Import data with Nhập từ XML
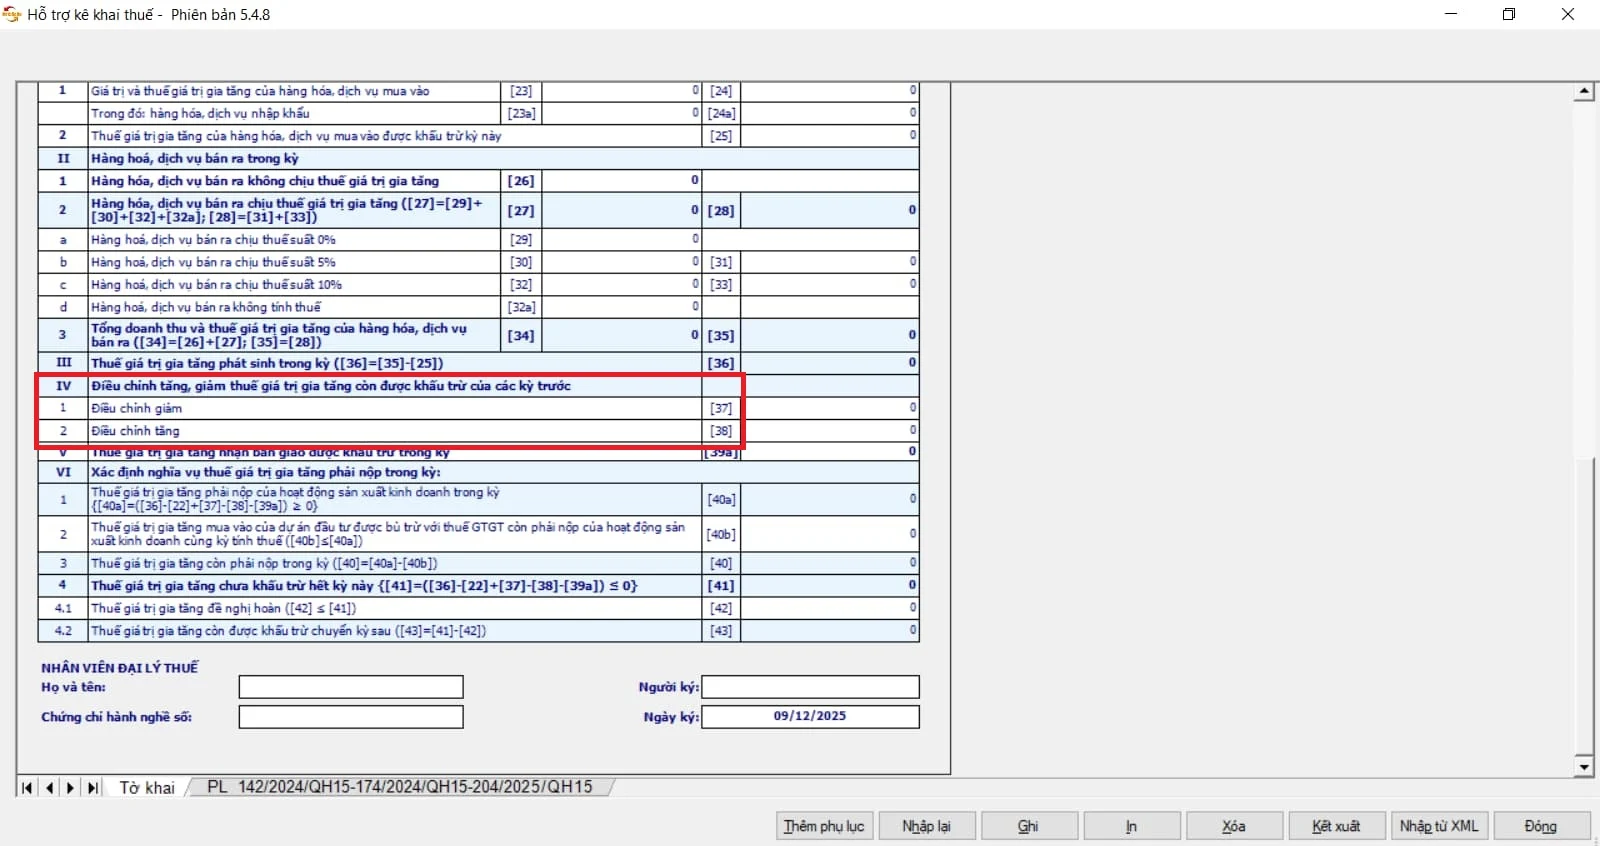The height and width of the screenshot is (846, 1600). tap(1438, 826)
